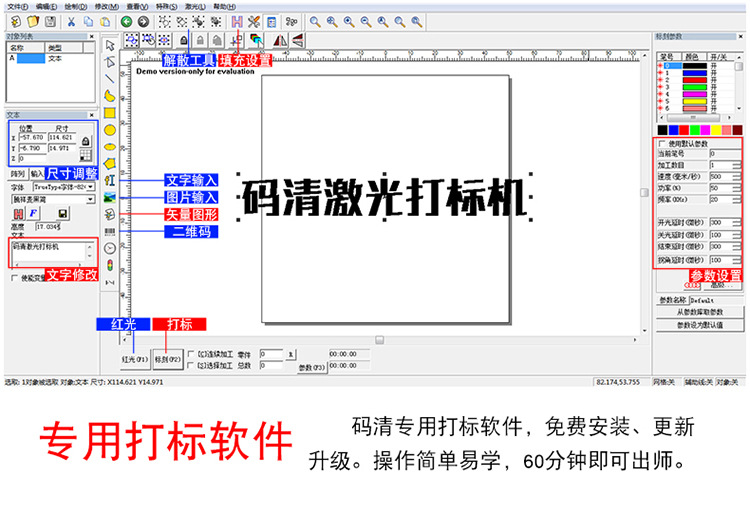This screenshot has height=515, width=750.
Task: Open the 帮助(H) menu
Action: click(x=225, y=7)
